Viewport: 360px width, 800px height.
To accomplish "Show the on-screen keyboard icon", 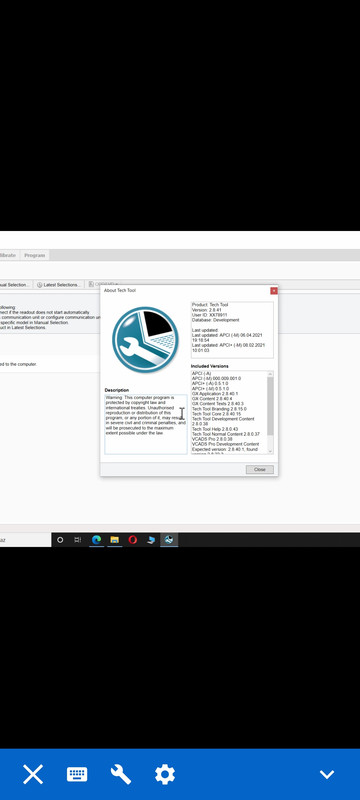I will (77, 774).
